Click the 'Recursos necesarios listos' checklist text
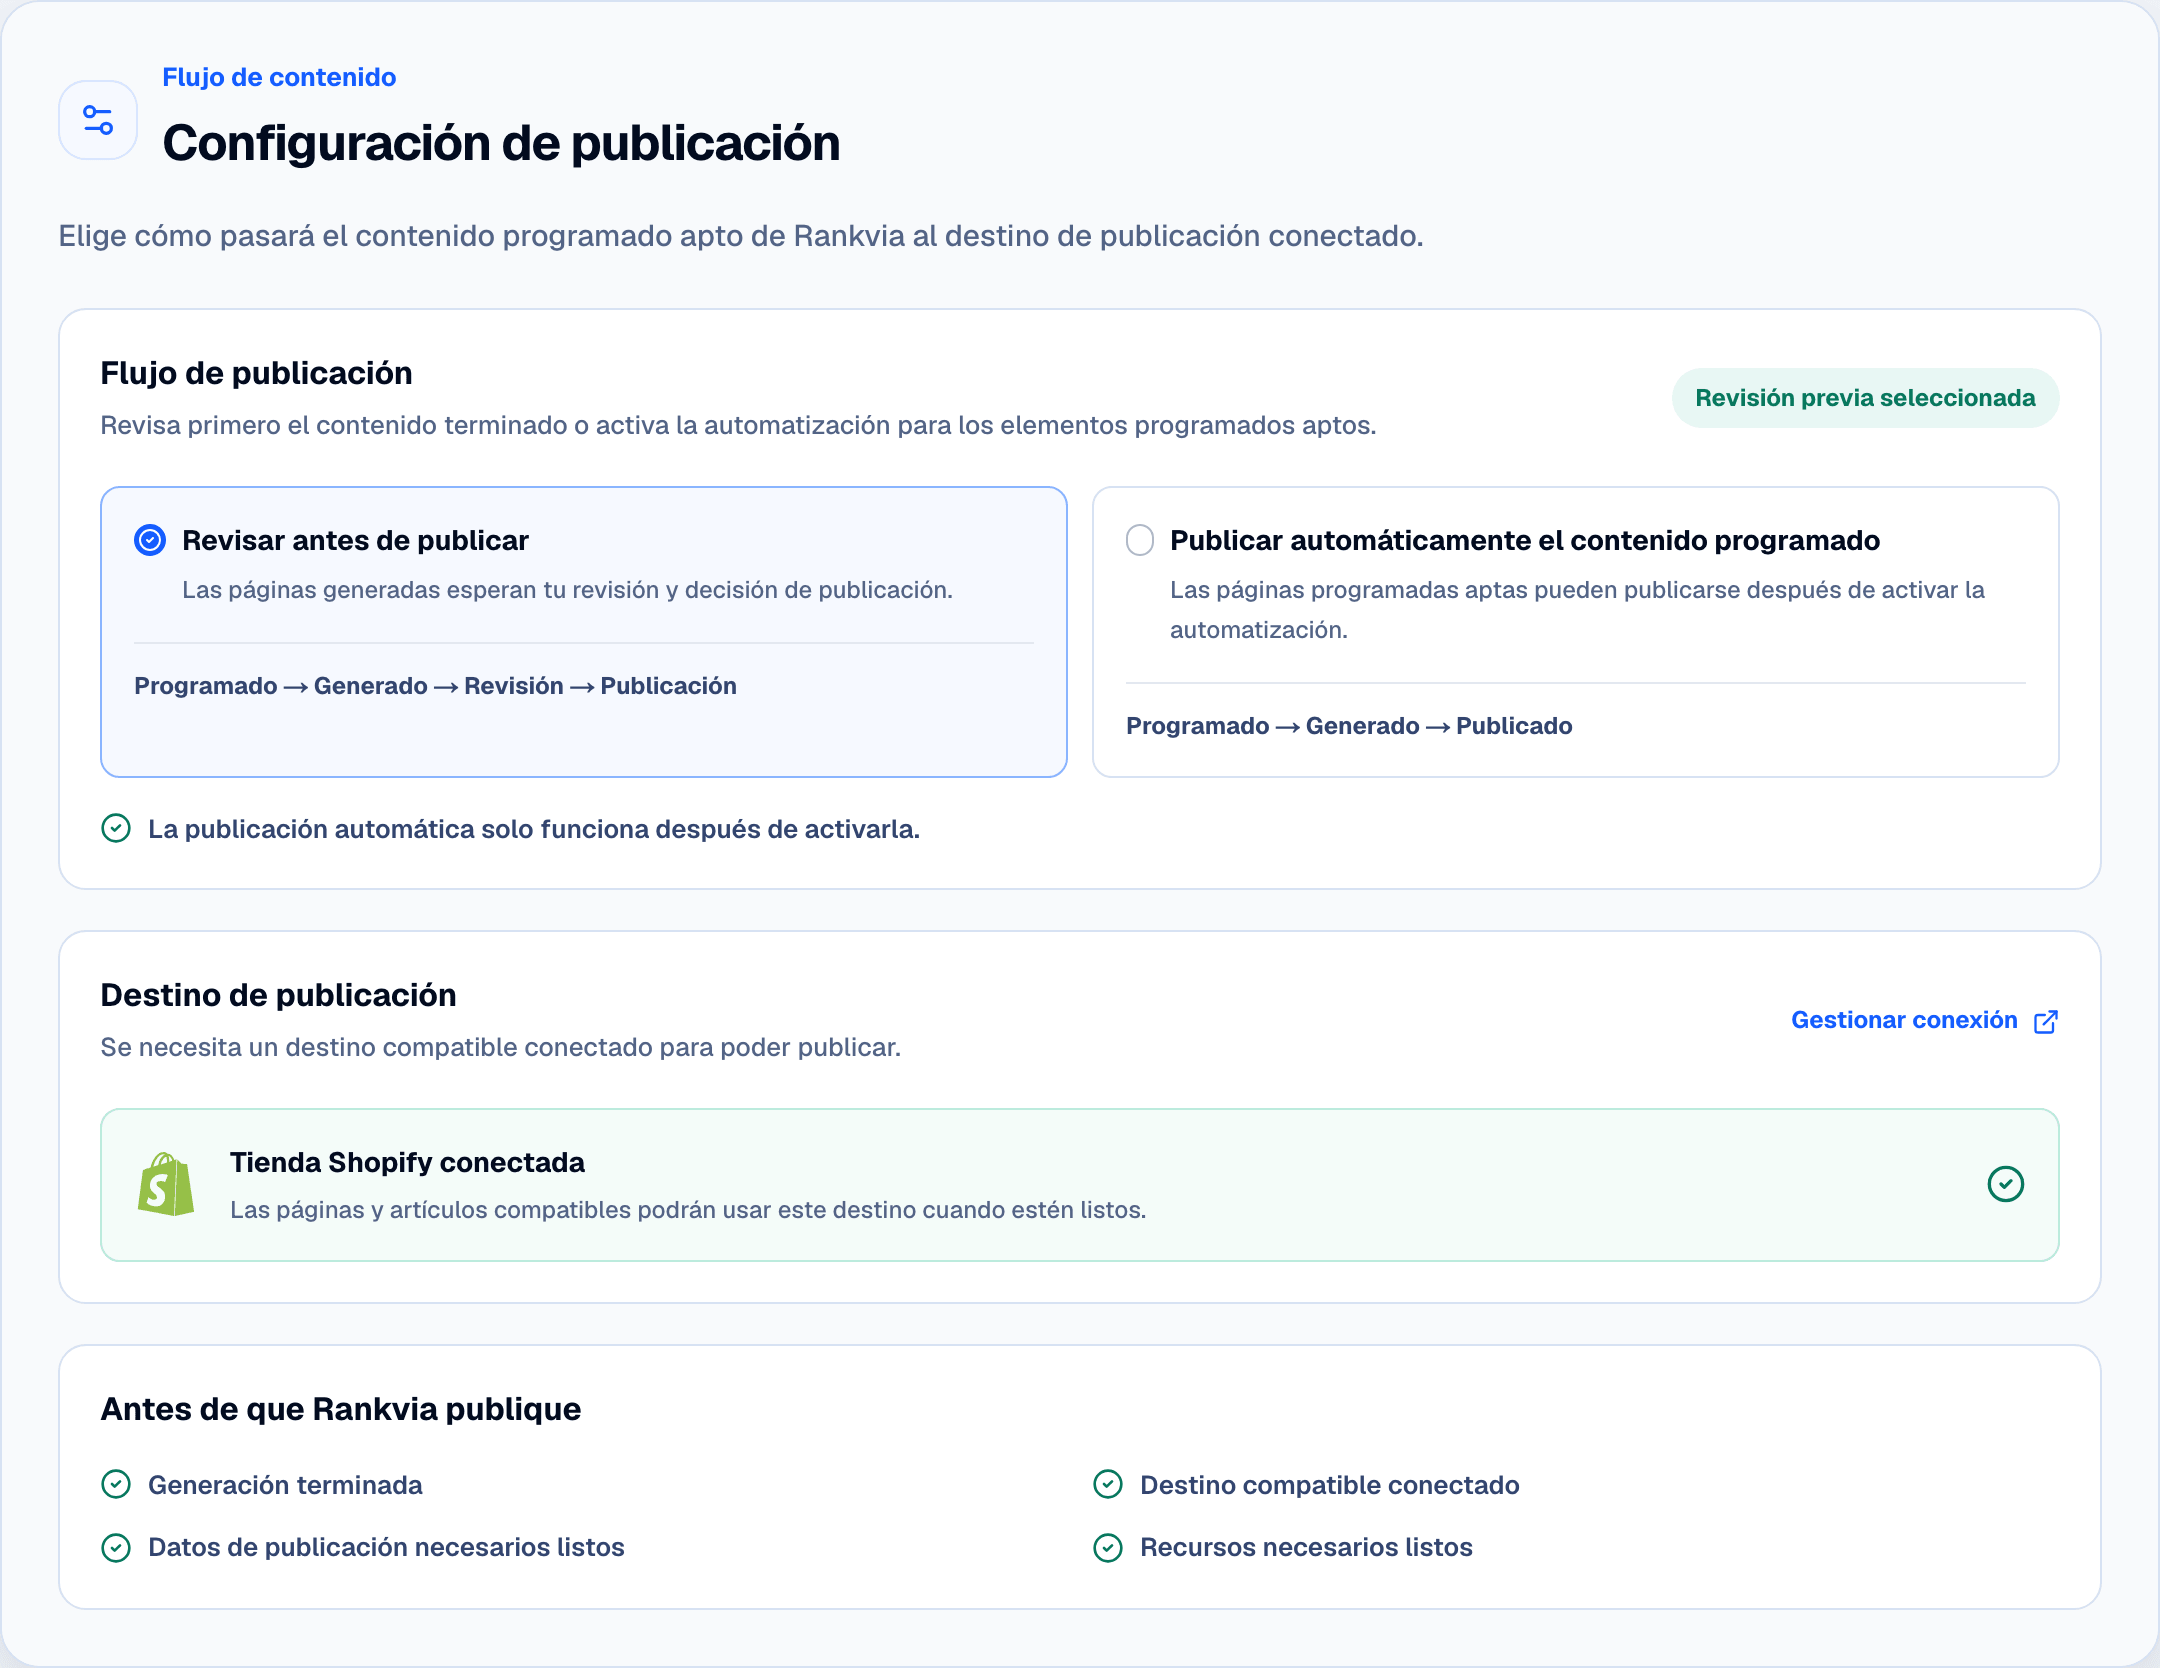Viewport: 2160px width, 1668px height. coord(1306,1547)
